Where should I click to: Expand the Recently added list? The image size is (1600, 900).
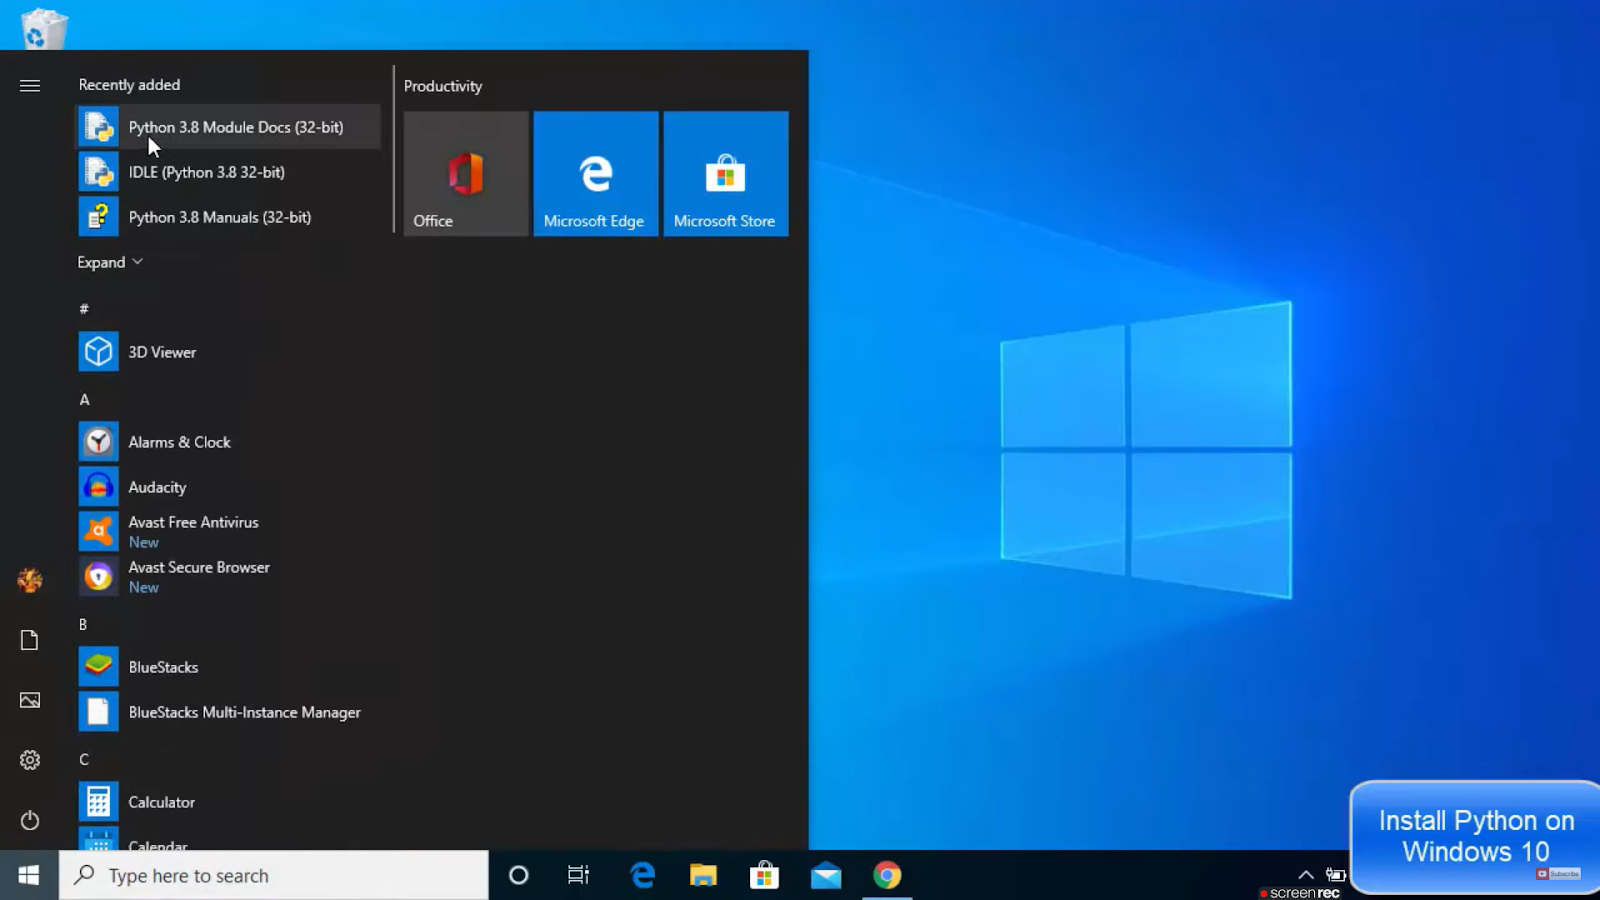click(110, 262)
